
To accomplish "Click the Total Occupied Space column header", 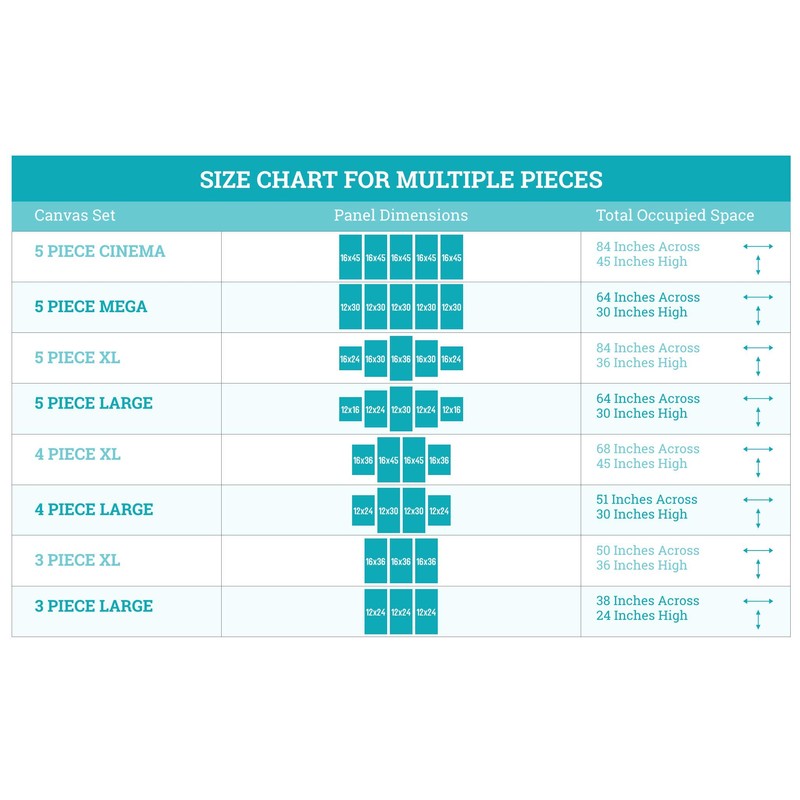I will click(675, 215).
